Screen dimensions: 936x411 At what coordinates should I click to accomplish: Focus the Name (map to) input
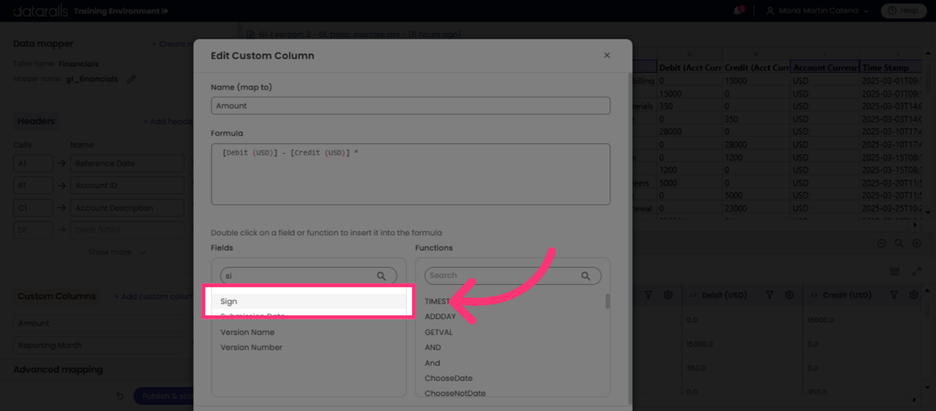pos(411,106)
